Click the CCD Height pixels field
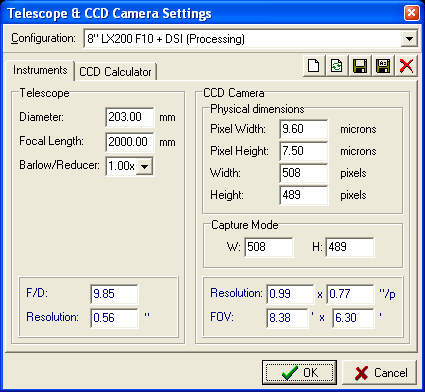Image resolution: width=425 pixels, height=392 pixels. [304, 195]
